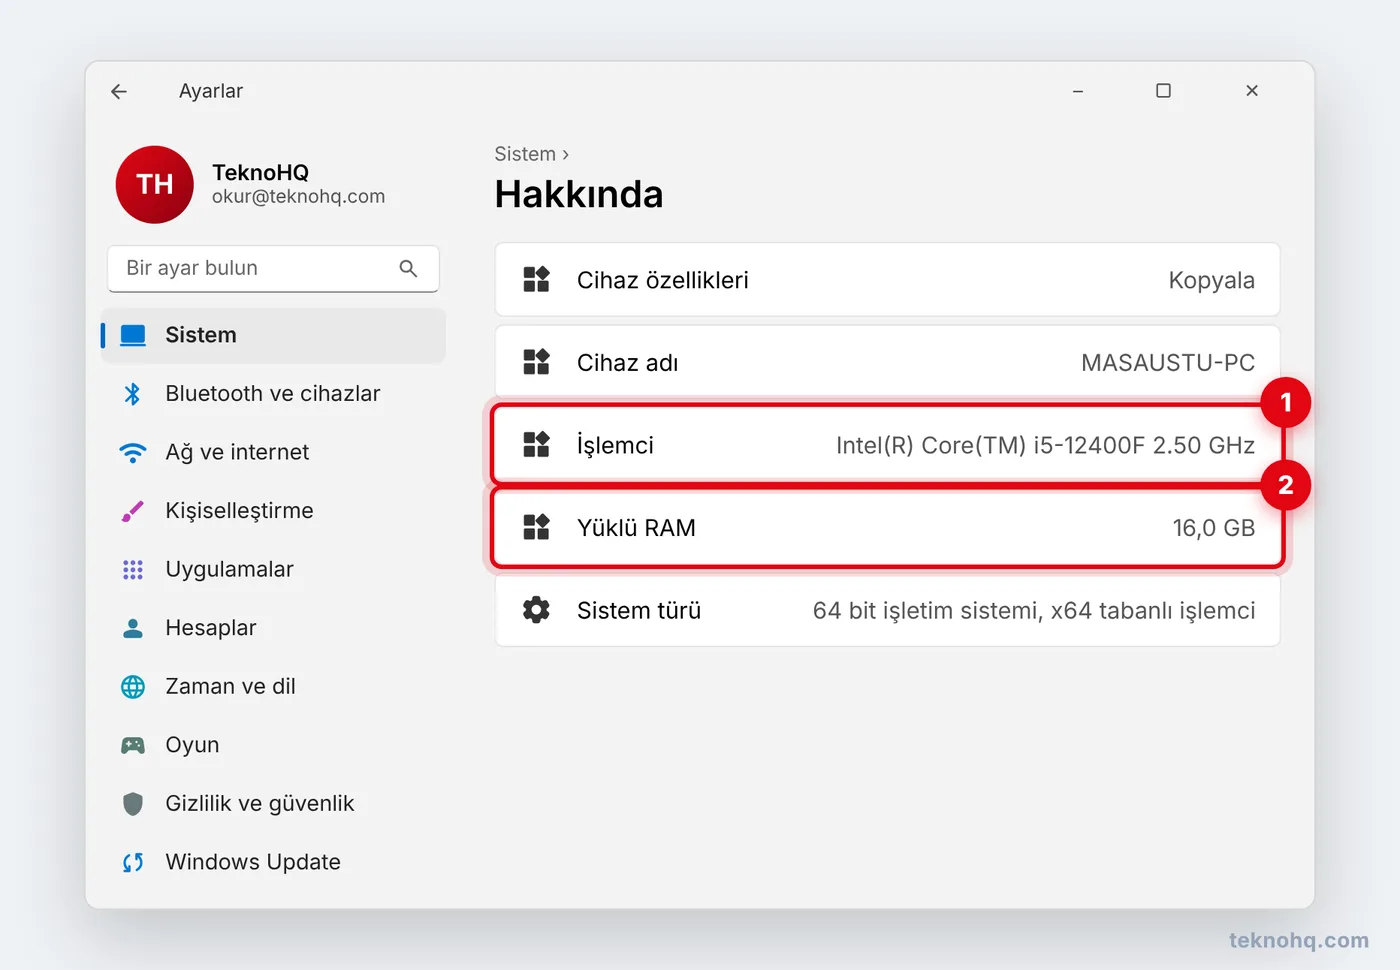Maximize the Ayarlar window
This screenshot has height=970, width=1400.
pyautogui.click(x=1163, y=91)
